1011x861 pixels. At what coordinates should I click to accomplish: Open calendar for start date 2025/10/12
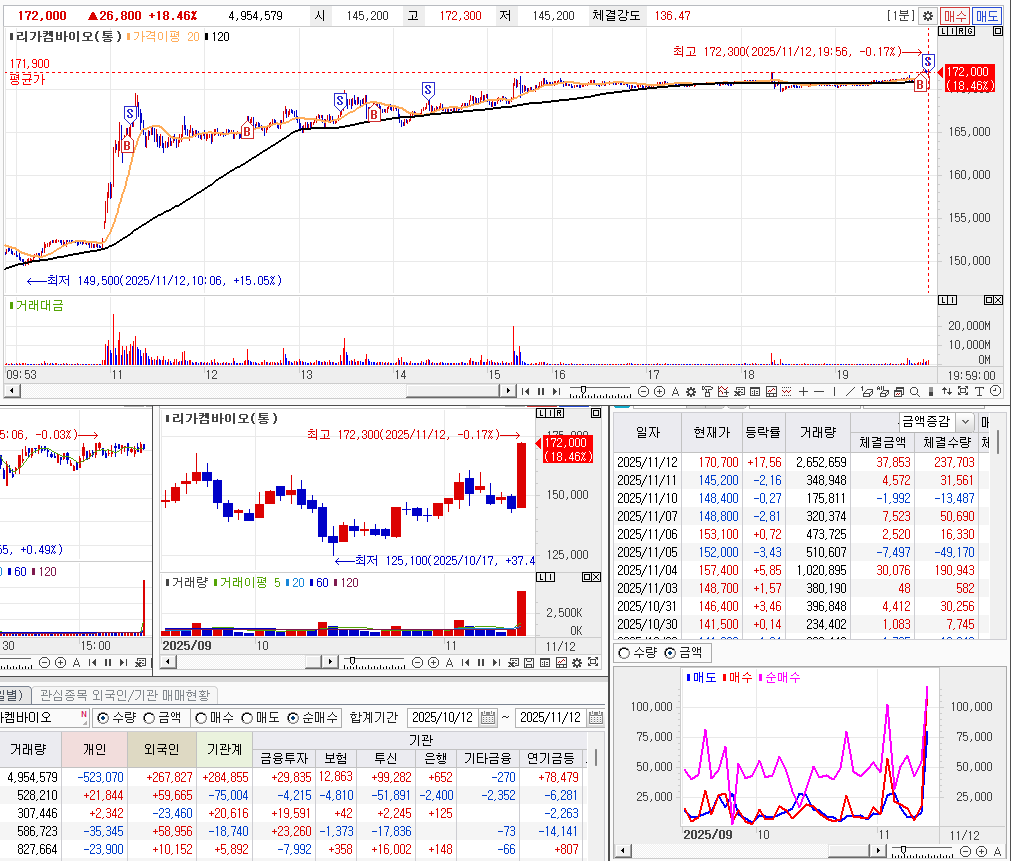pyautogui.click(x=488, y=717)
